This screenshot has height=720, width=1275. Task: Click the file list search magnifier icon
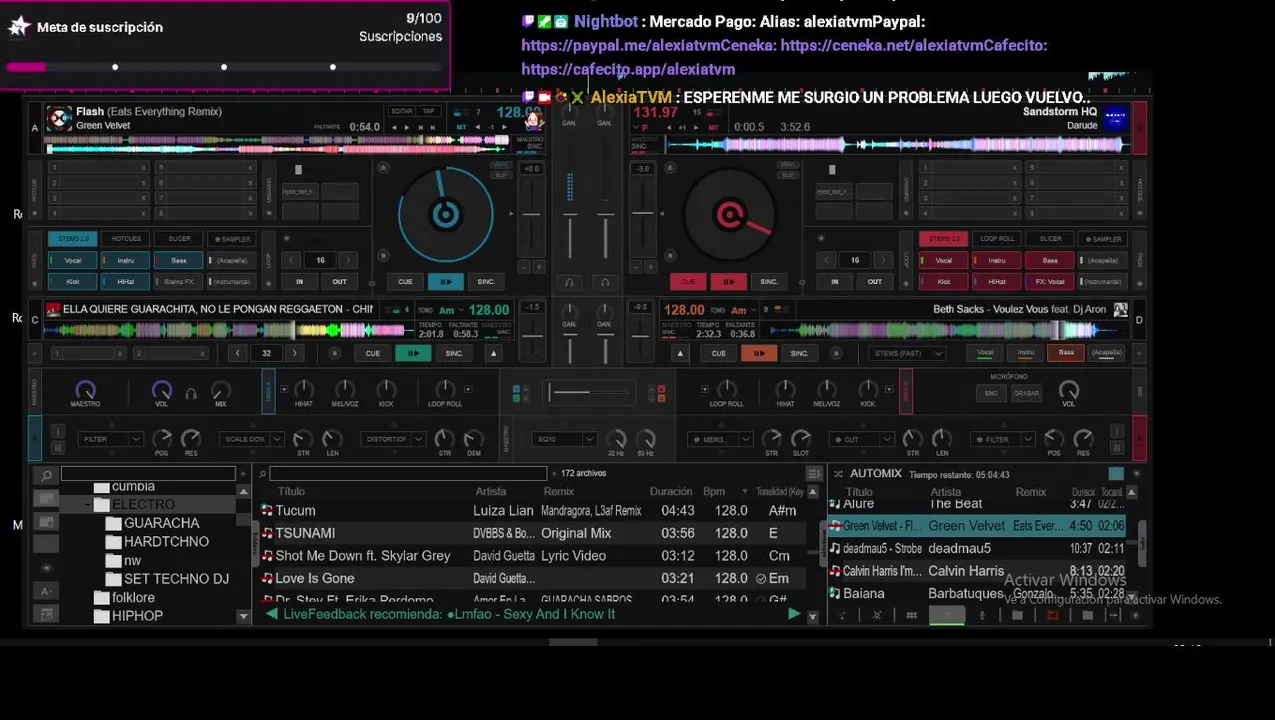tap(262, 474)
